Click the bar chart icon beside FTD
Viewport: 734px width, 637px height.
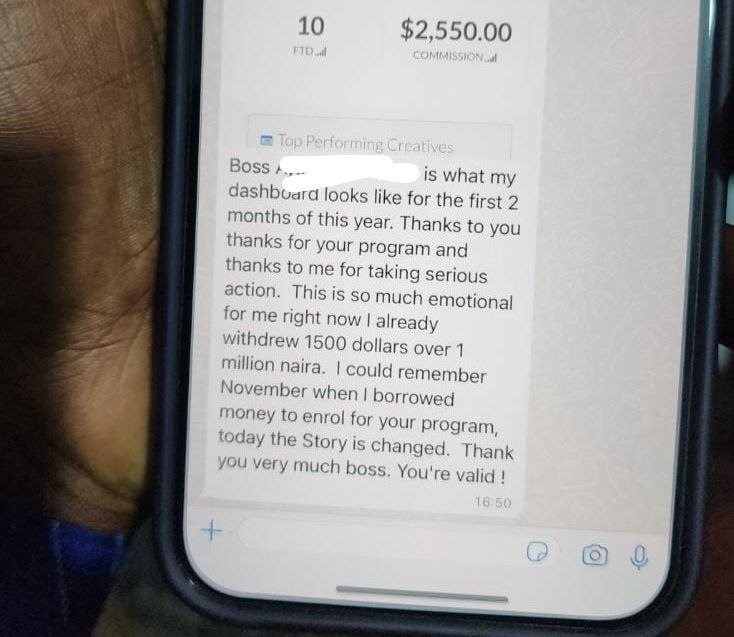(321, 51)
